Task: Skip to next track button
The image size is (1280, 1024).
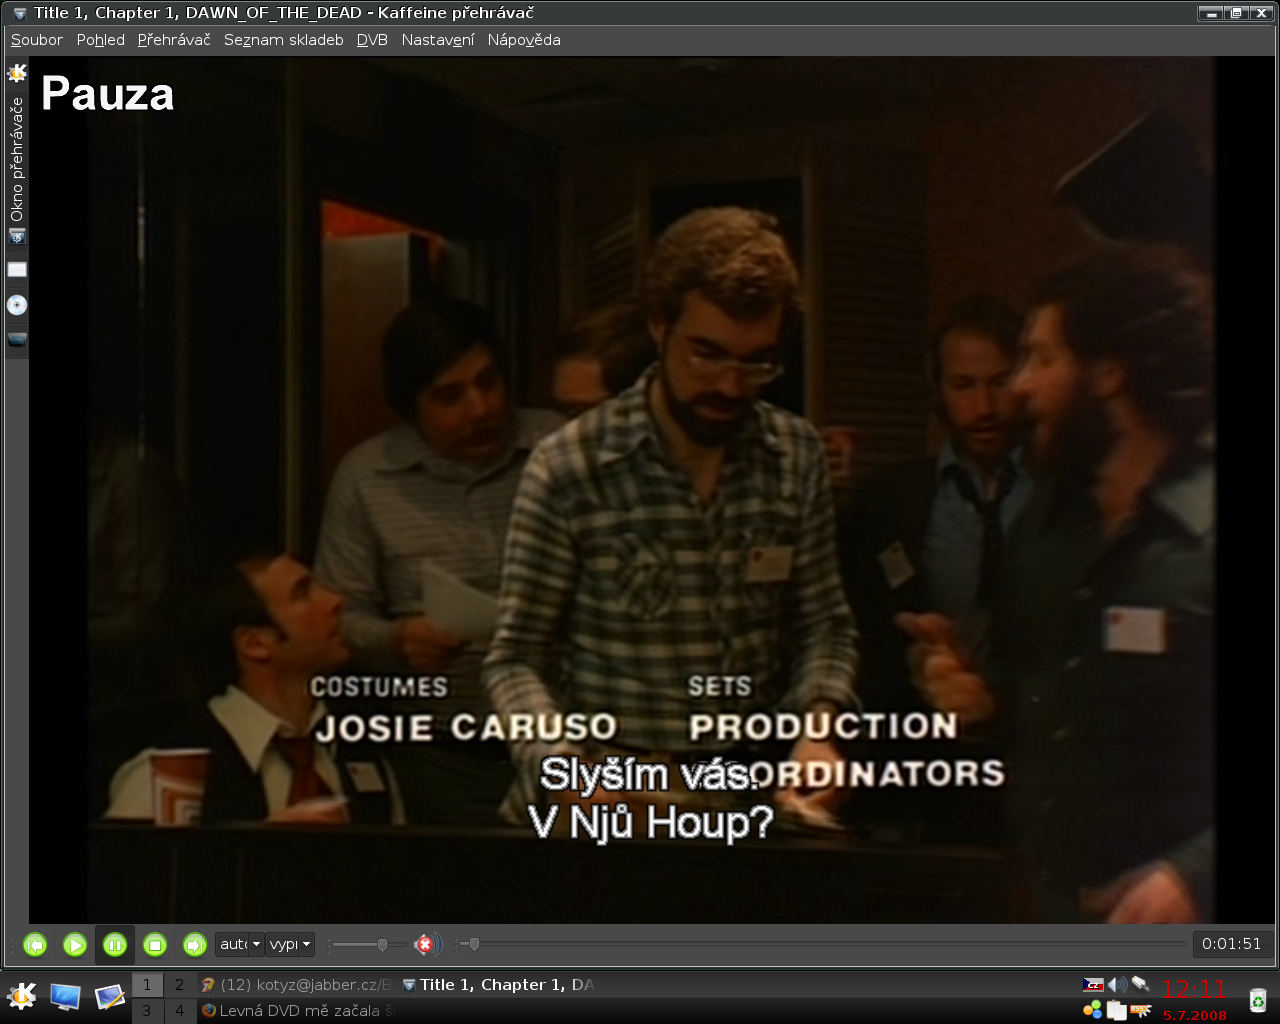Action: (x=195, y=944)
